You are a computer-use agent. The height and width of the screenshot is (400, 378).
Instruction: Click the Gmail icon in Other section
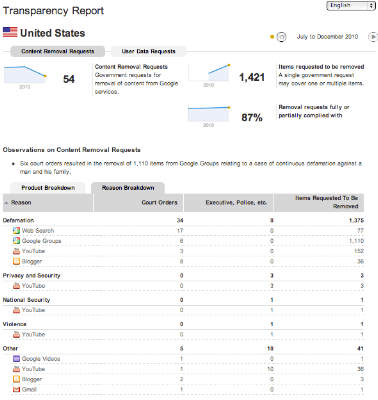16,389
